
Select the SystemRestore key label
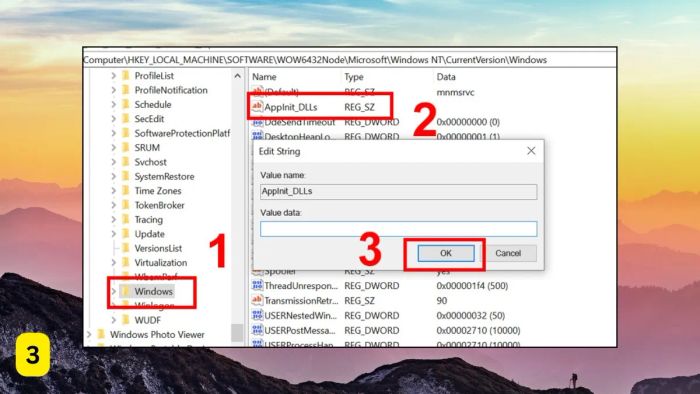tap(164, 176)
